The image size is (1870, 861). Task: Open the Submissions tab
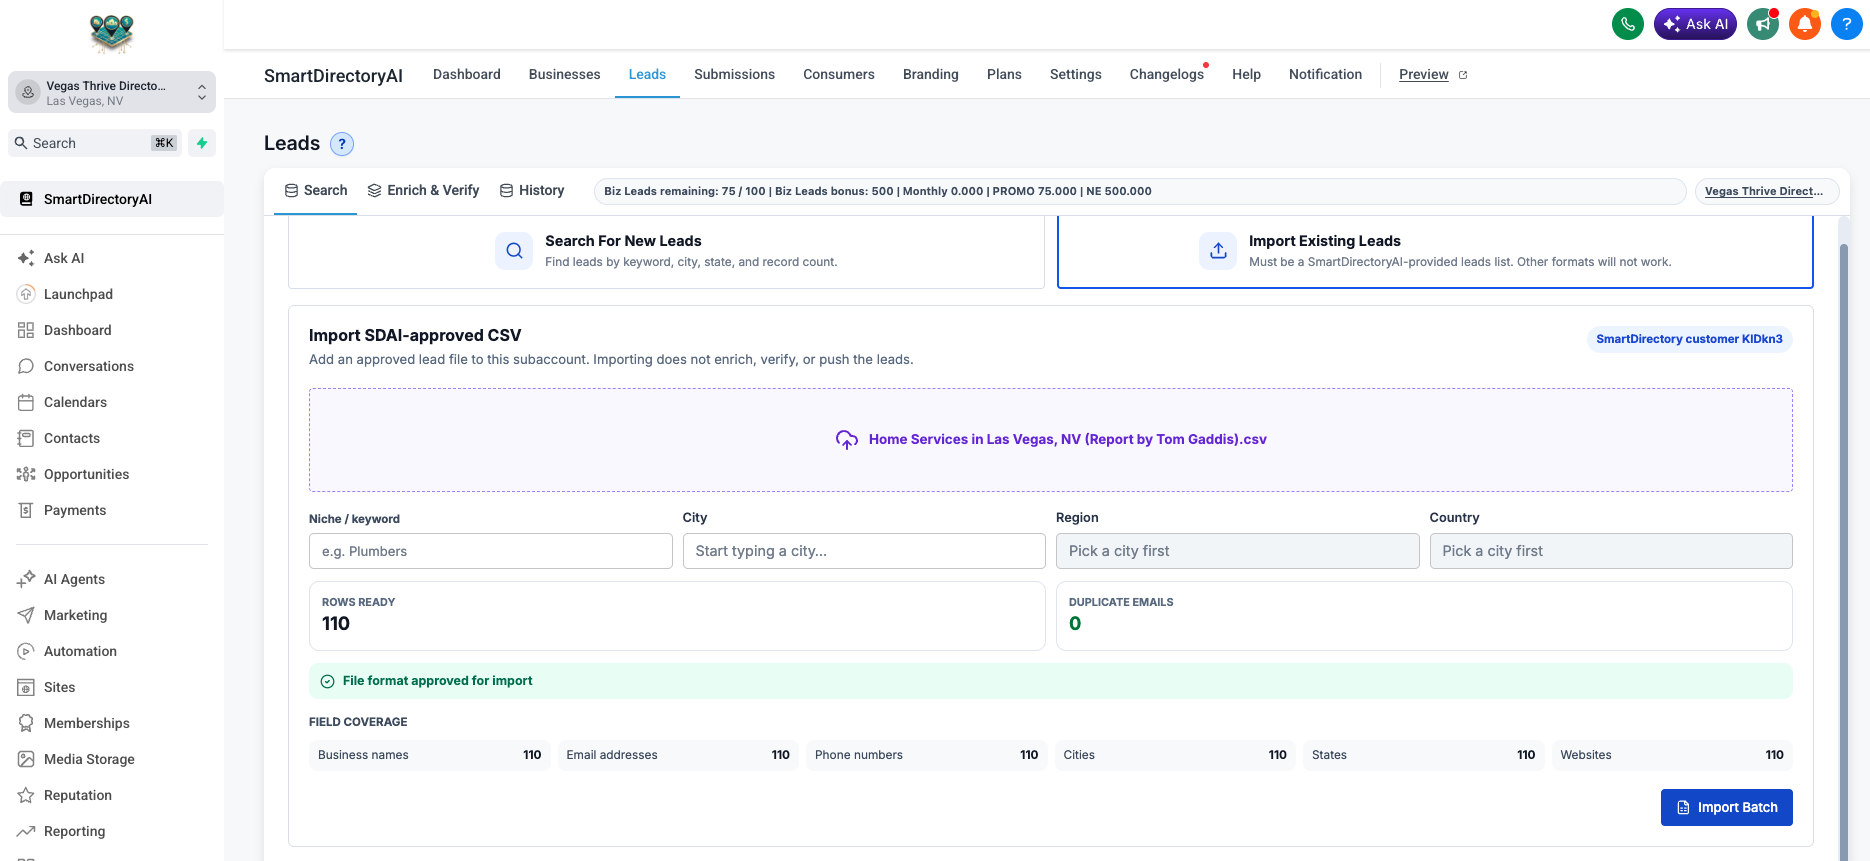(735, 74)
